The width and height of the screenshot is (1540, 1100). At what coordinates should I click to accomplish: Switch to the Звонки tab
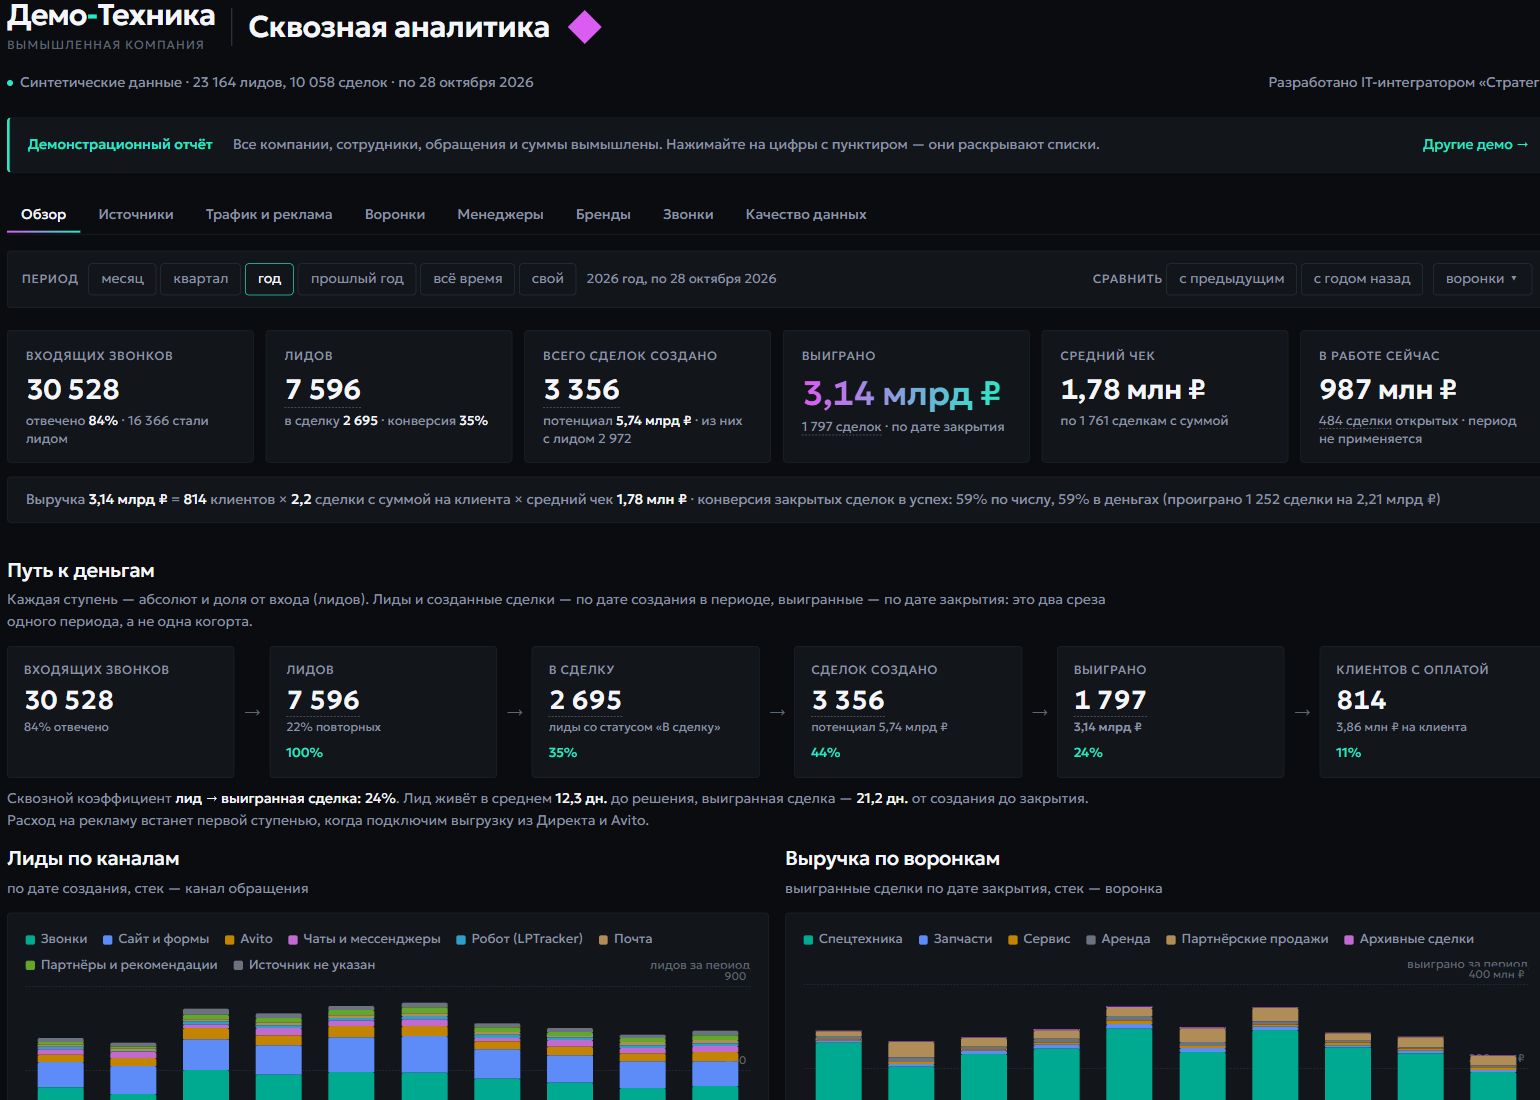(688, 214)
